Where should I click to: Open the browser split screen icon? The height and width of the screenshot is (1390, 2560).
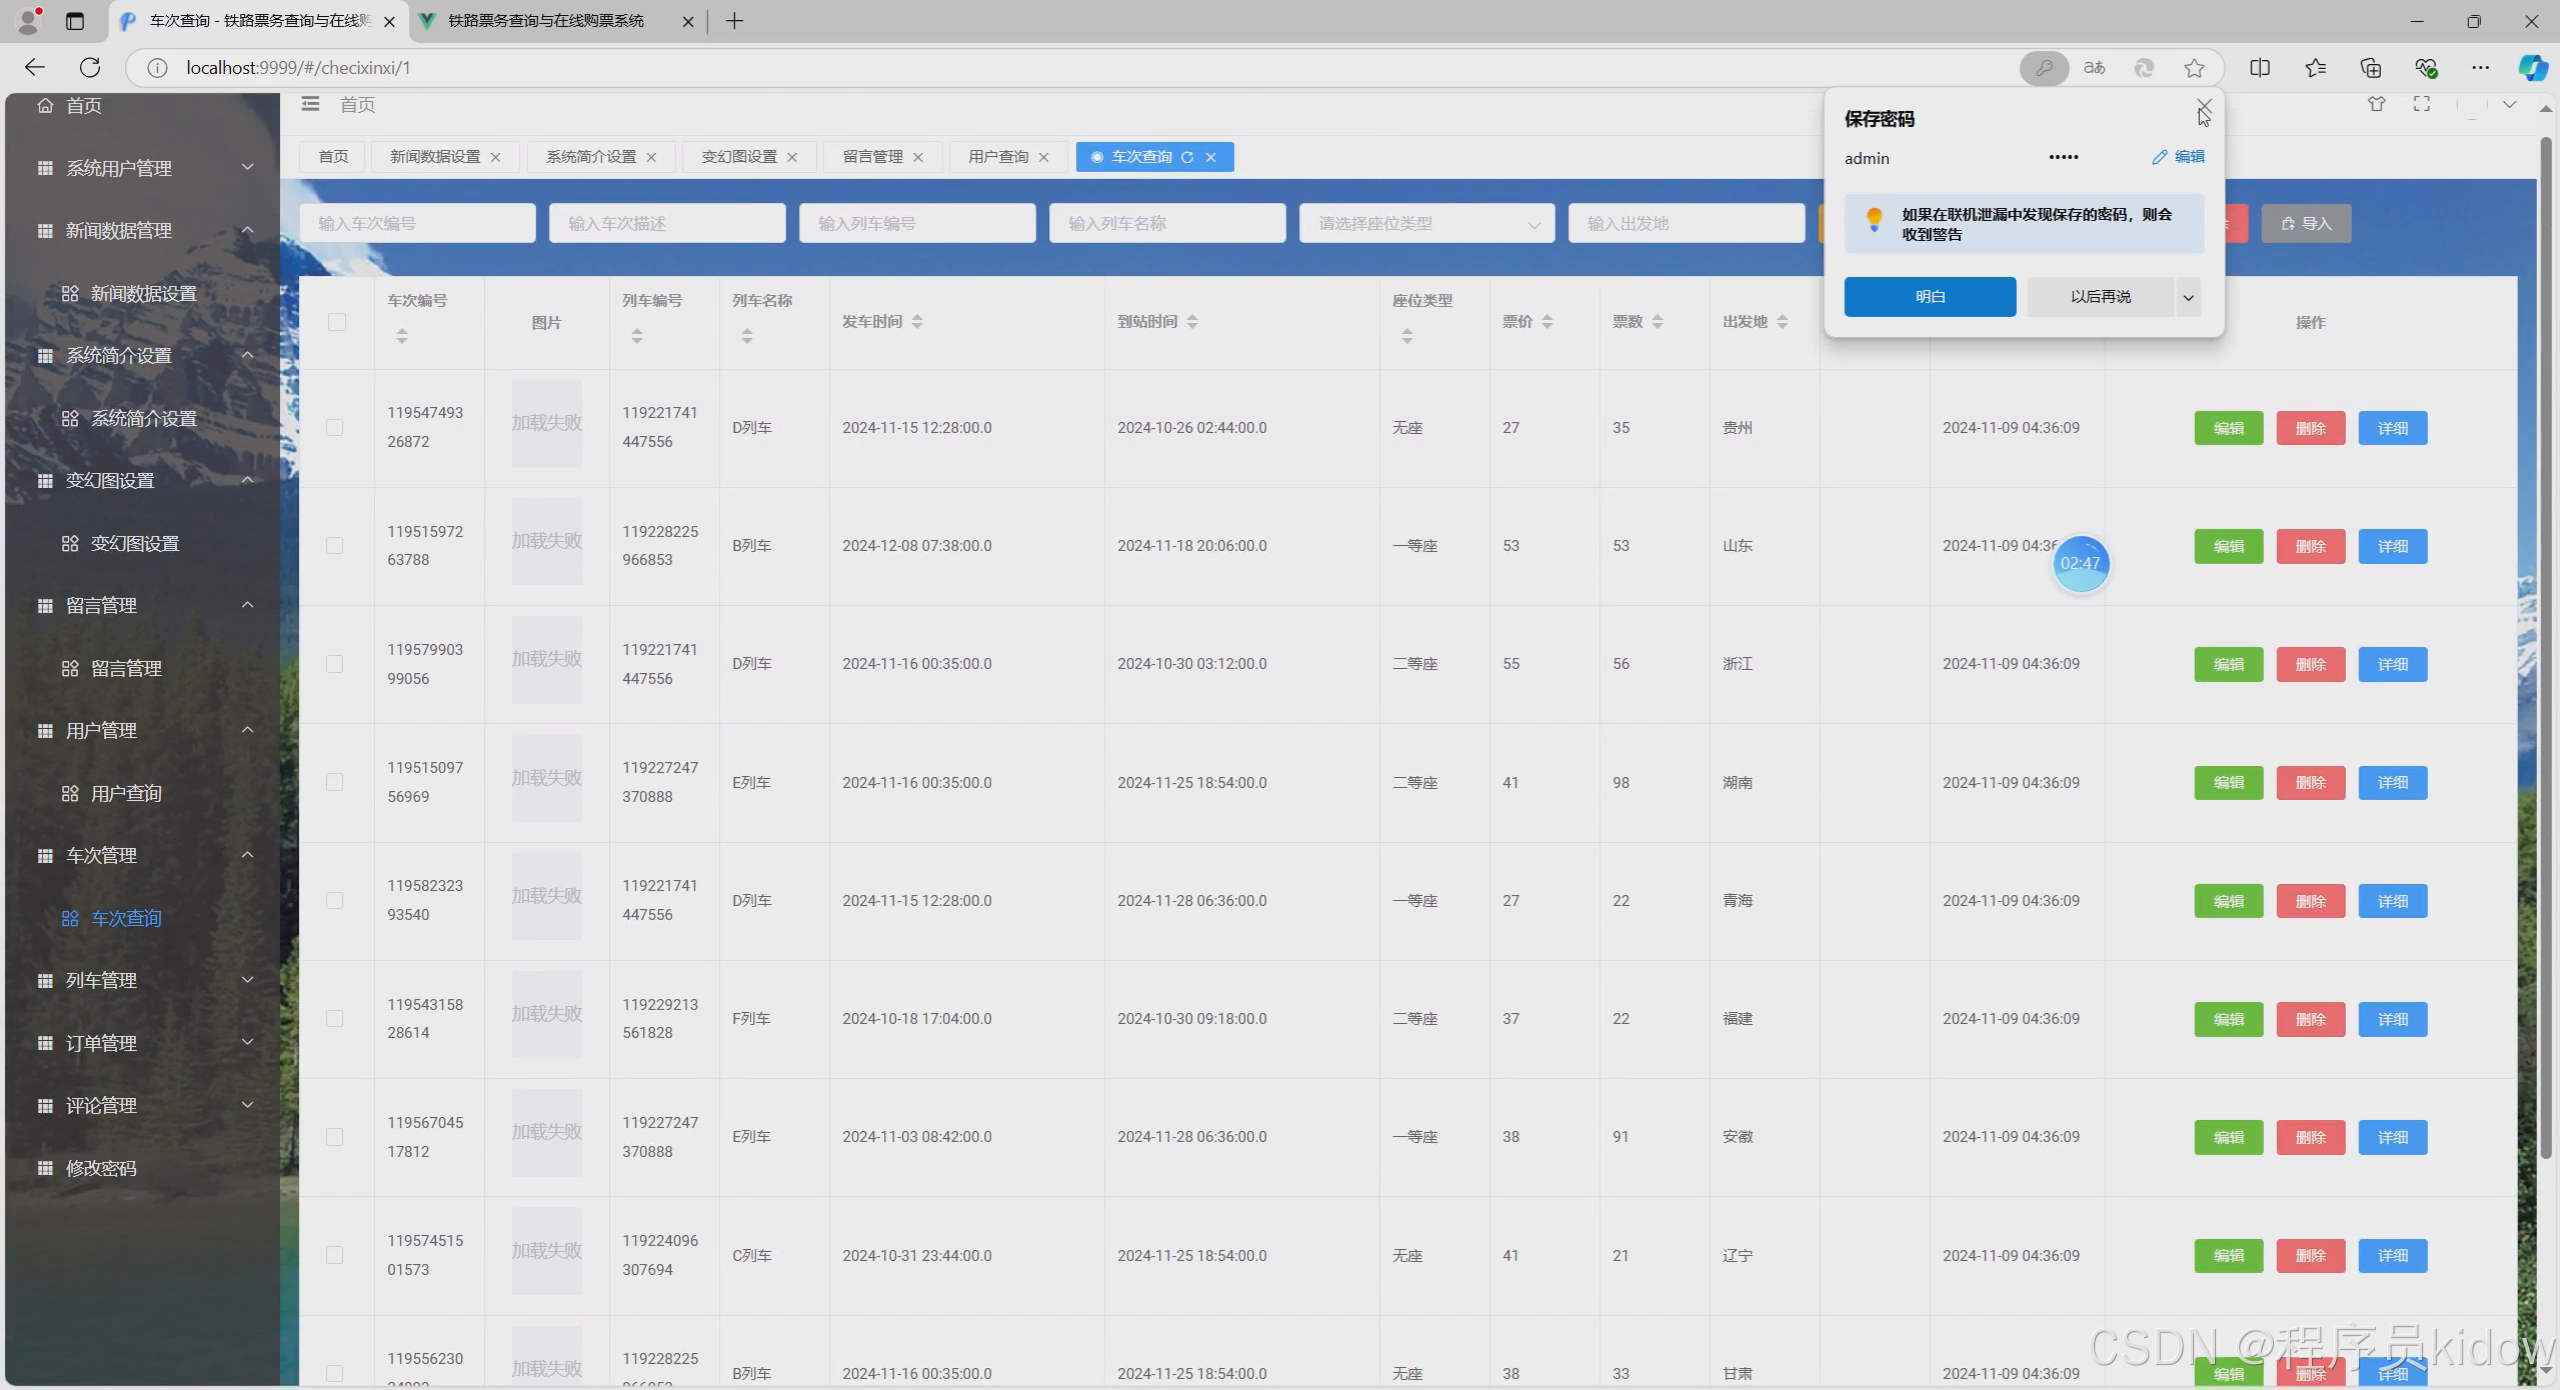click(x=2260, y=68)
